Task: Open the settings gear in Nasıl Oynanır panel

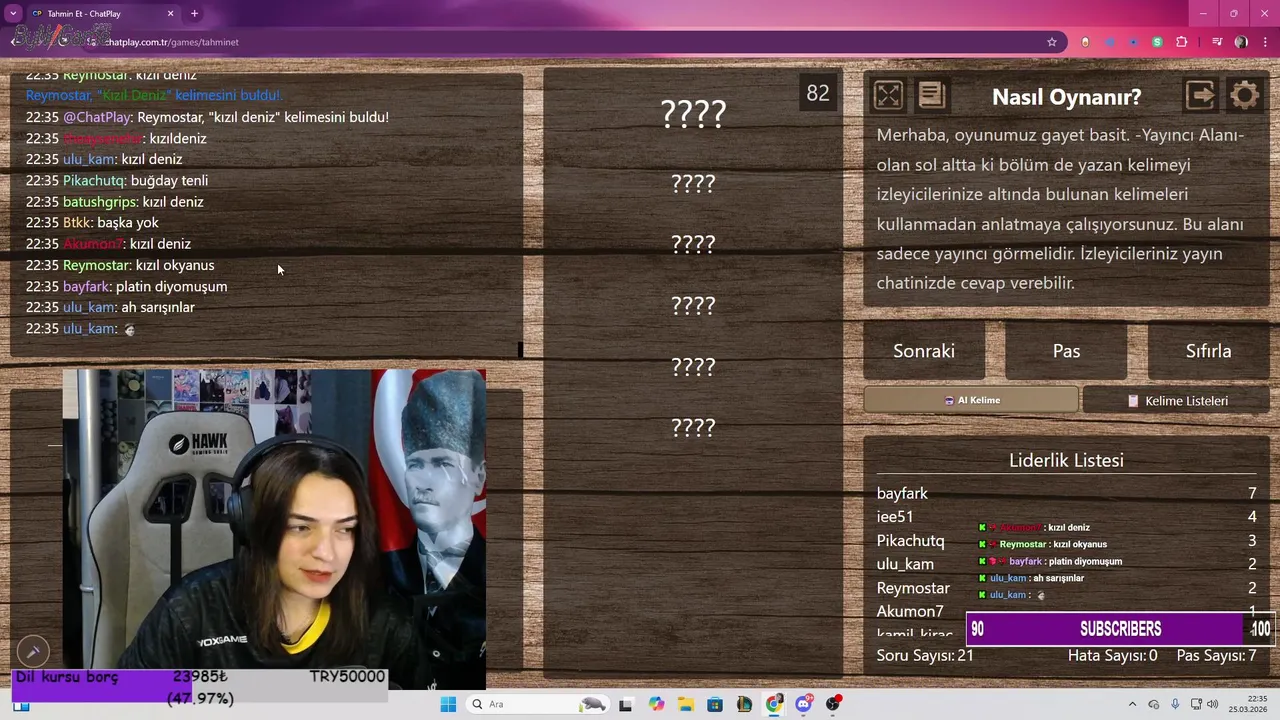Action: 1245,95
